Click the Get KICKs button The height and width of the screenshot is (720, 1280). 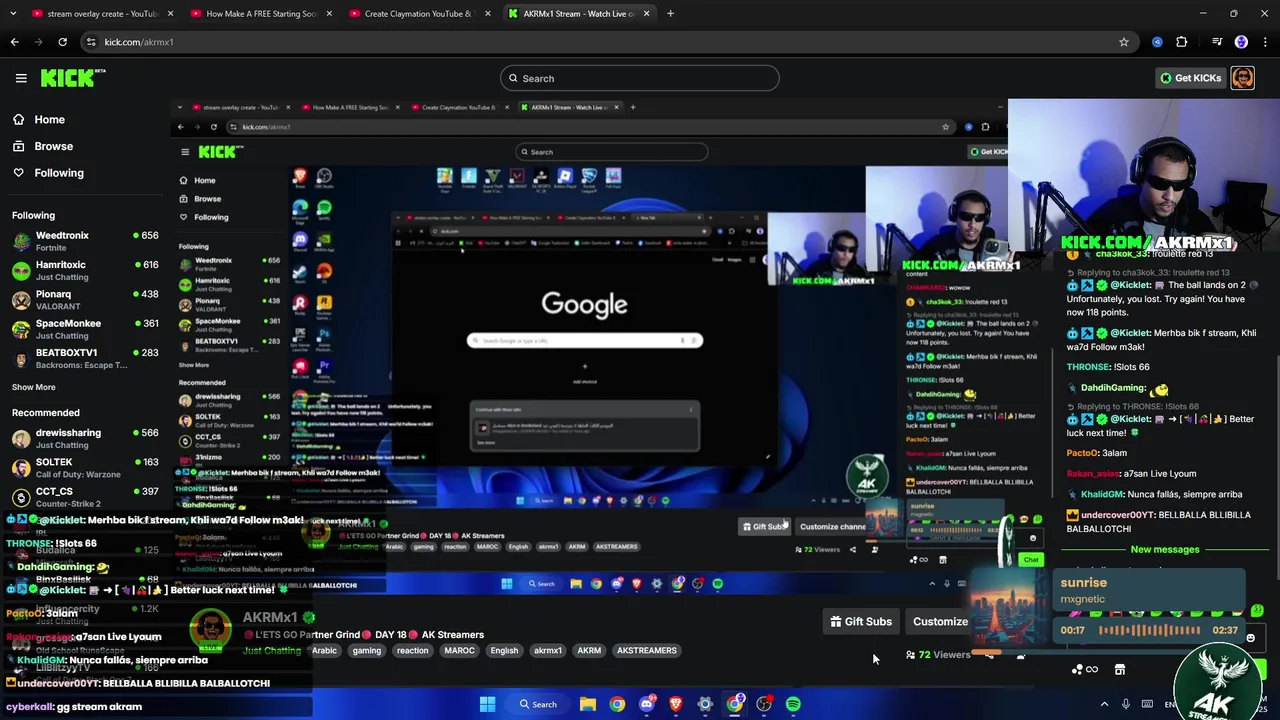click(x=1190, y=78)
